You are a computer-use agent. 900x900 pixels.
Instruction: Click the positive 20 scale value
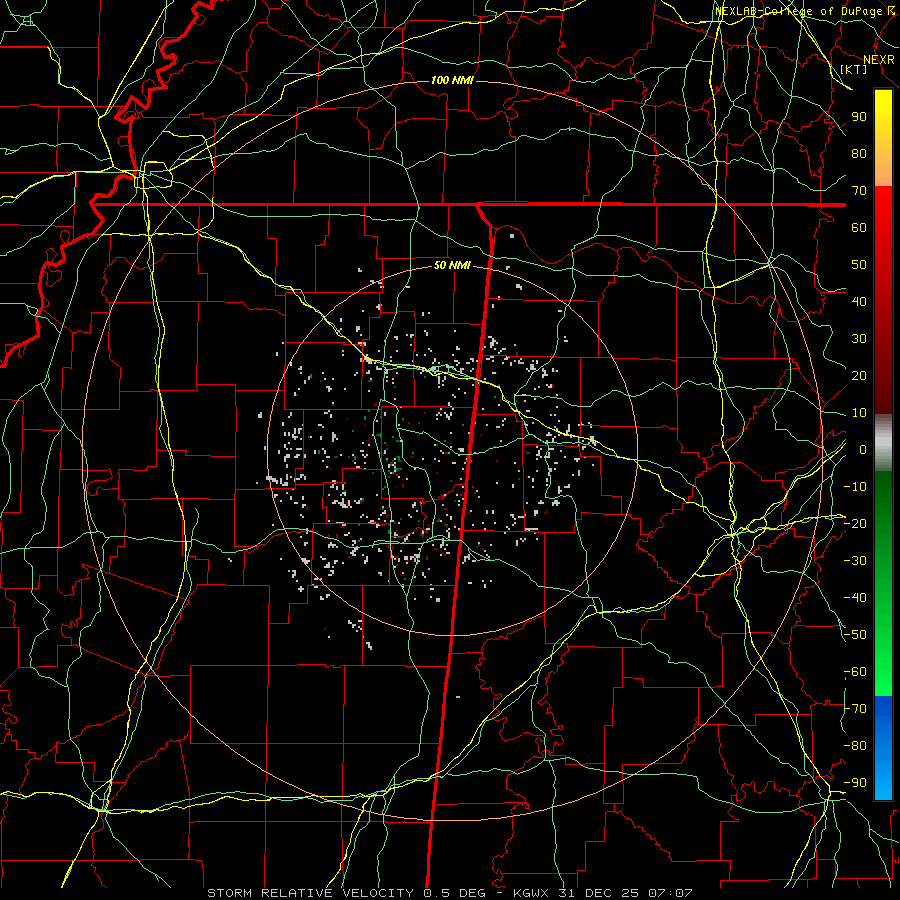859,375
